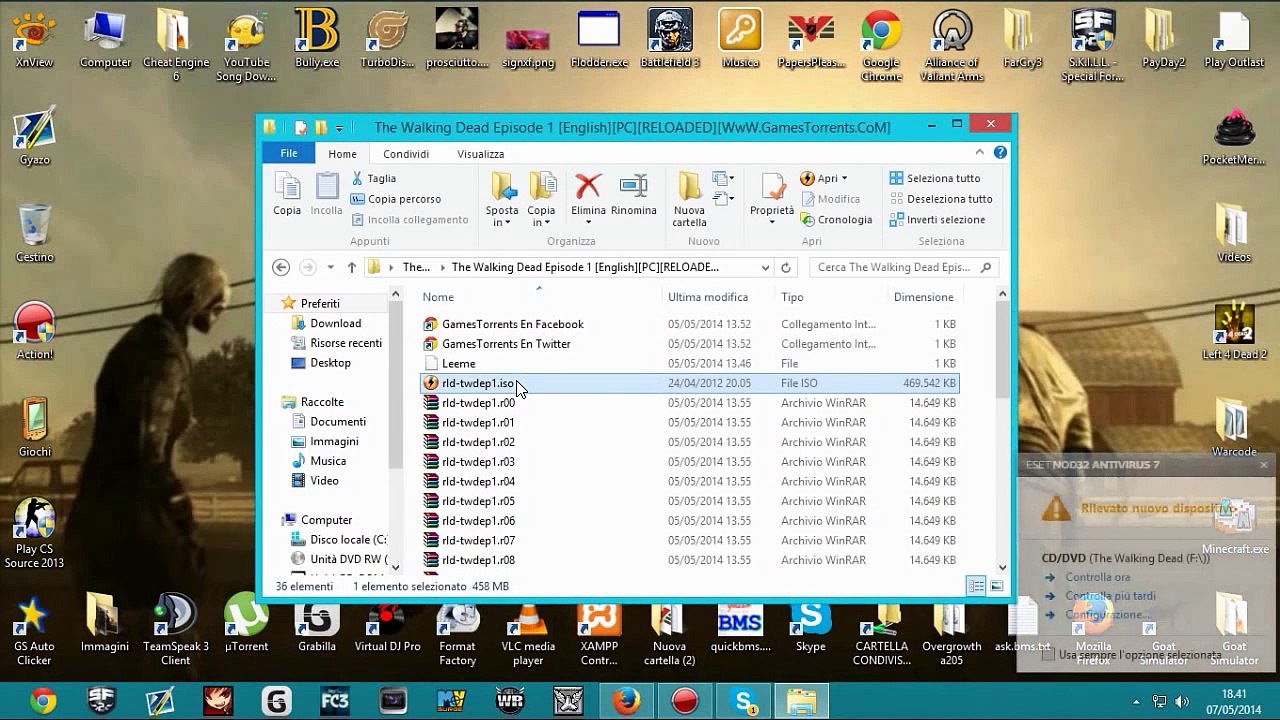Switch to the Condividi tab

point(406,154)
